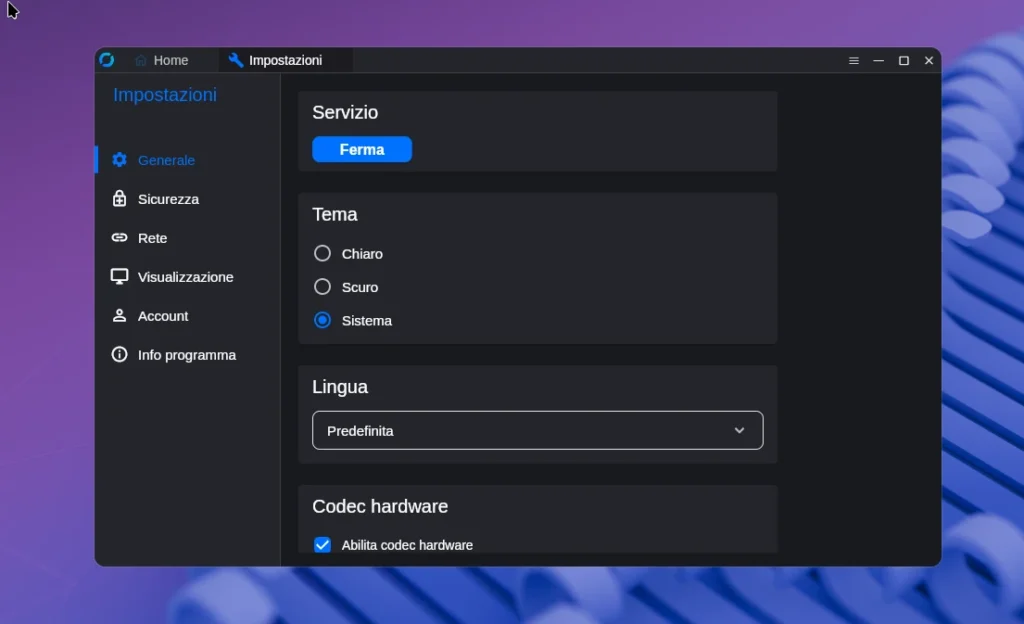The image size is (1024, 624).
Task: Click inside the Lingua selection field
Action: point(500,430)
